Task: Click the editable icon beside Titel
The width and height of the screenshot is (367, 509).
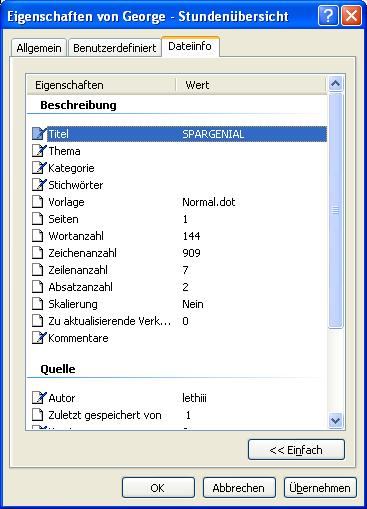Action: 39,134
